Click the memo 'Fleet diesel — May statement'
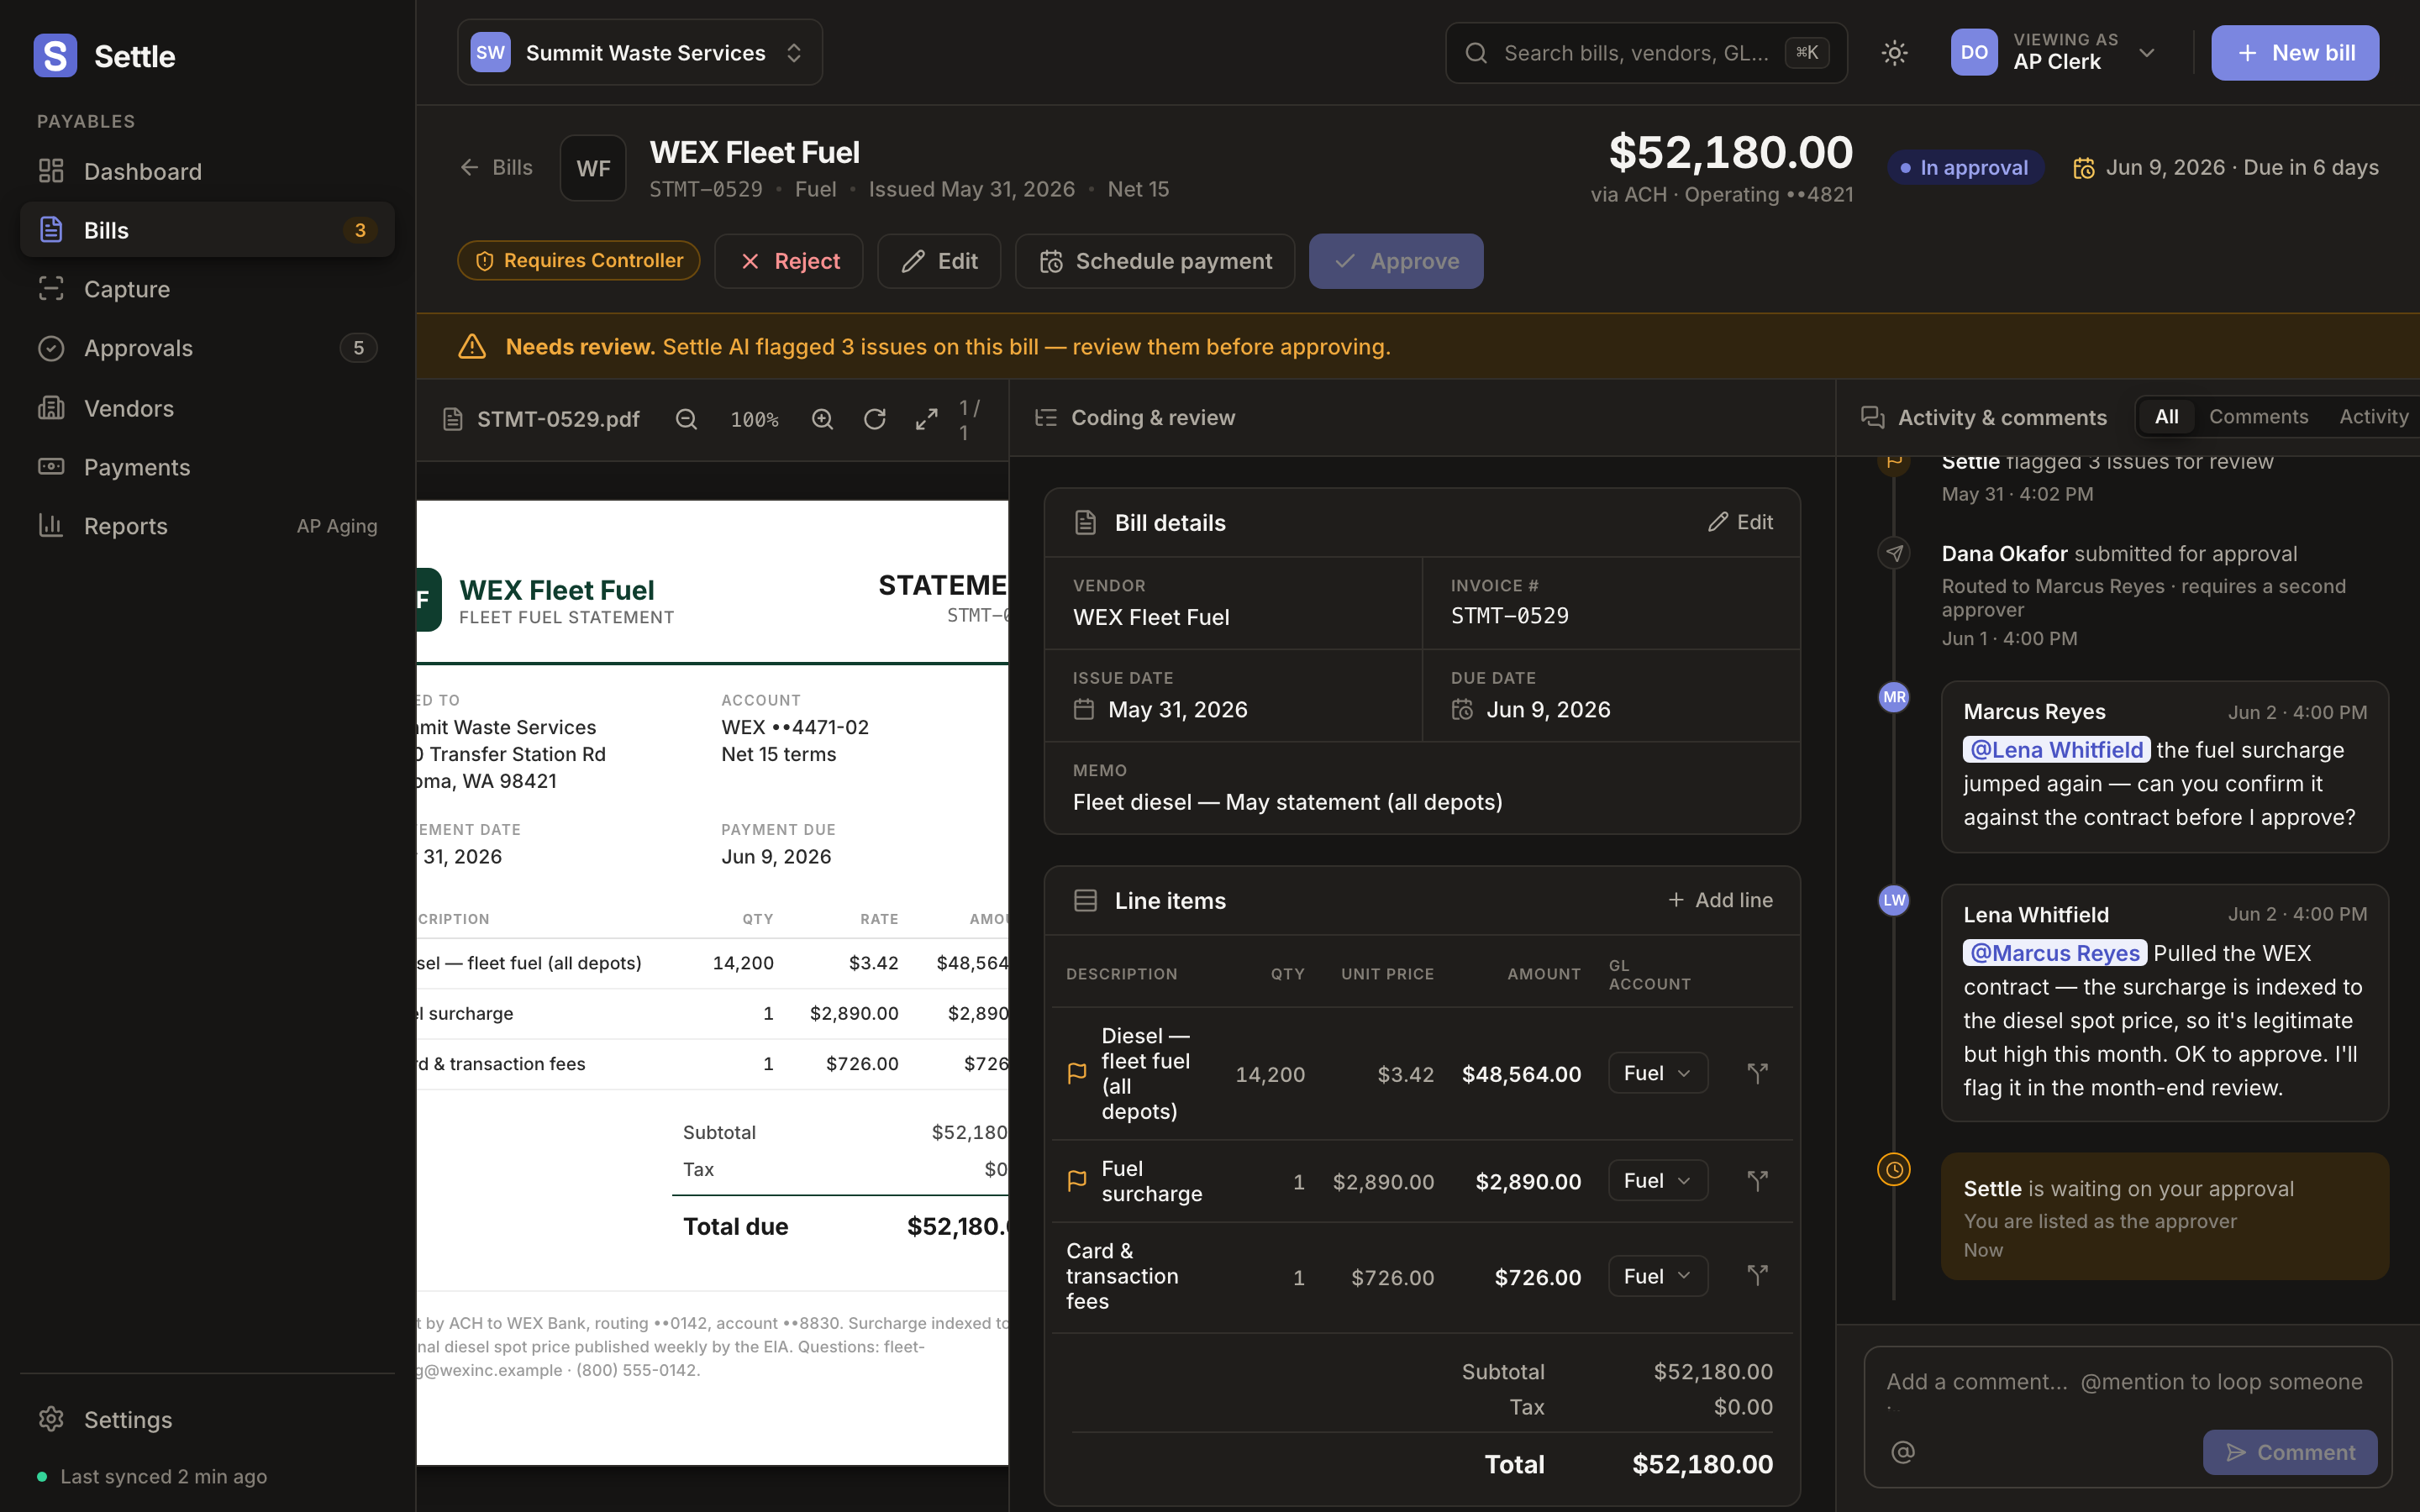 [x=1287, y=802]
